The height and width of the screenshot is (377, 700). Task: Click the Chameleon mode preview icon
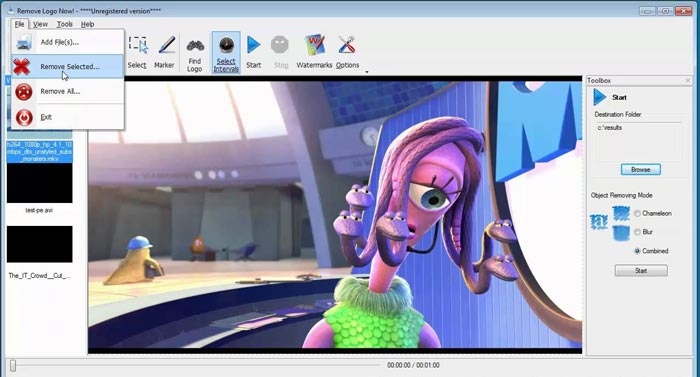point(621,214)
